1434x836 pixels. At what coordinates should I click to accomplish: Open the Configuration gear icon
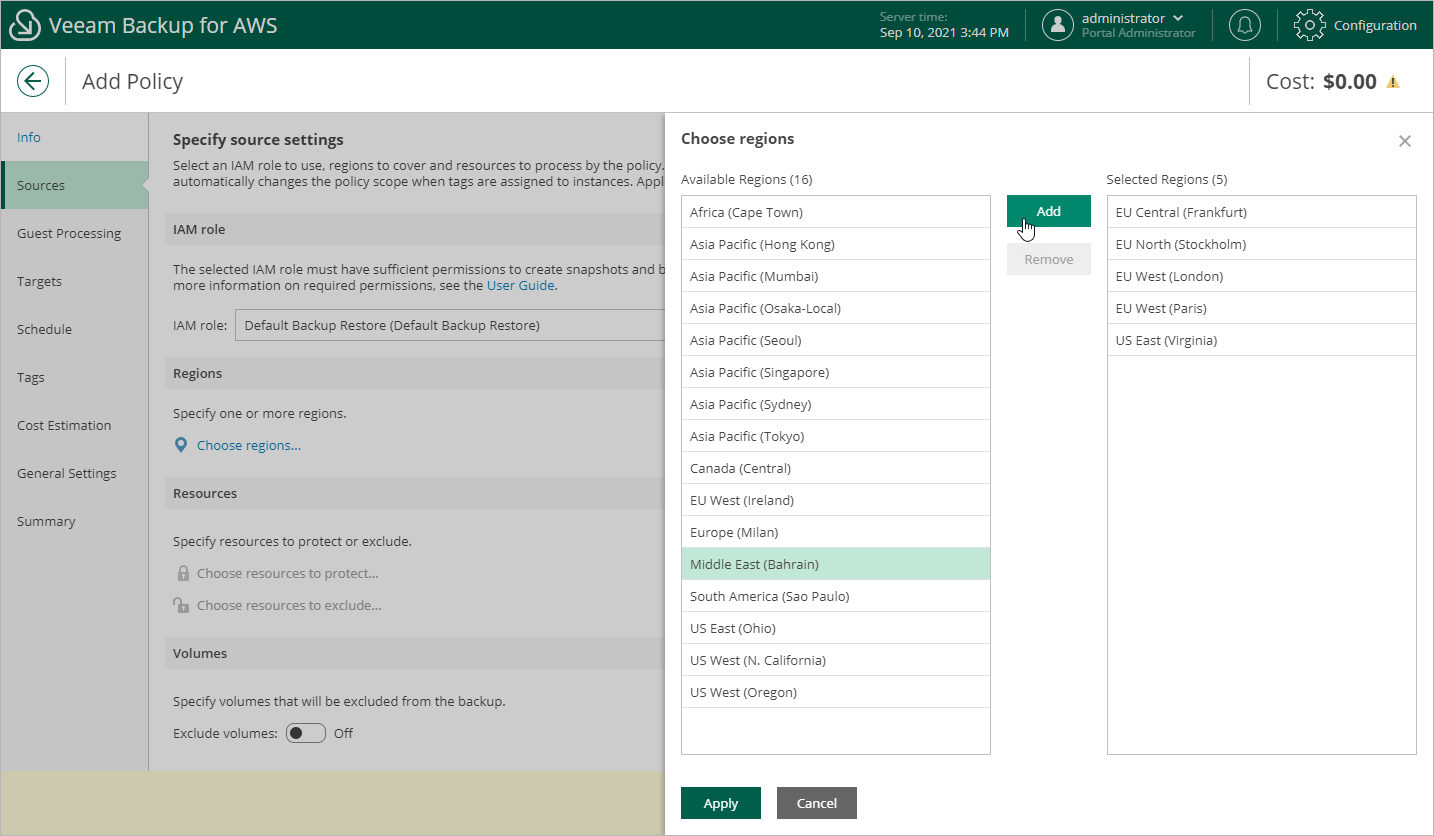pos(1310,26)
